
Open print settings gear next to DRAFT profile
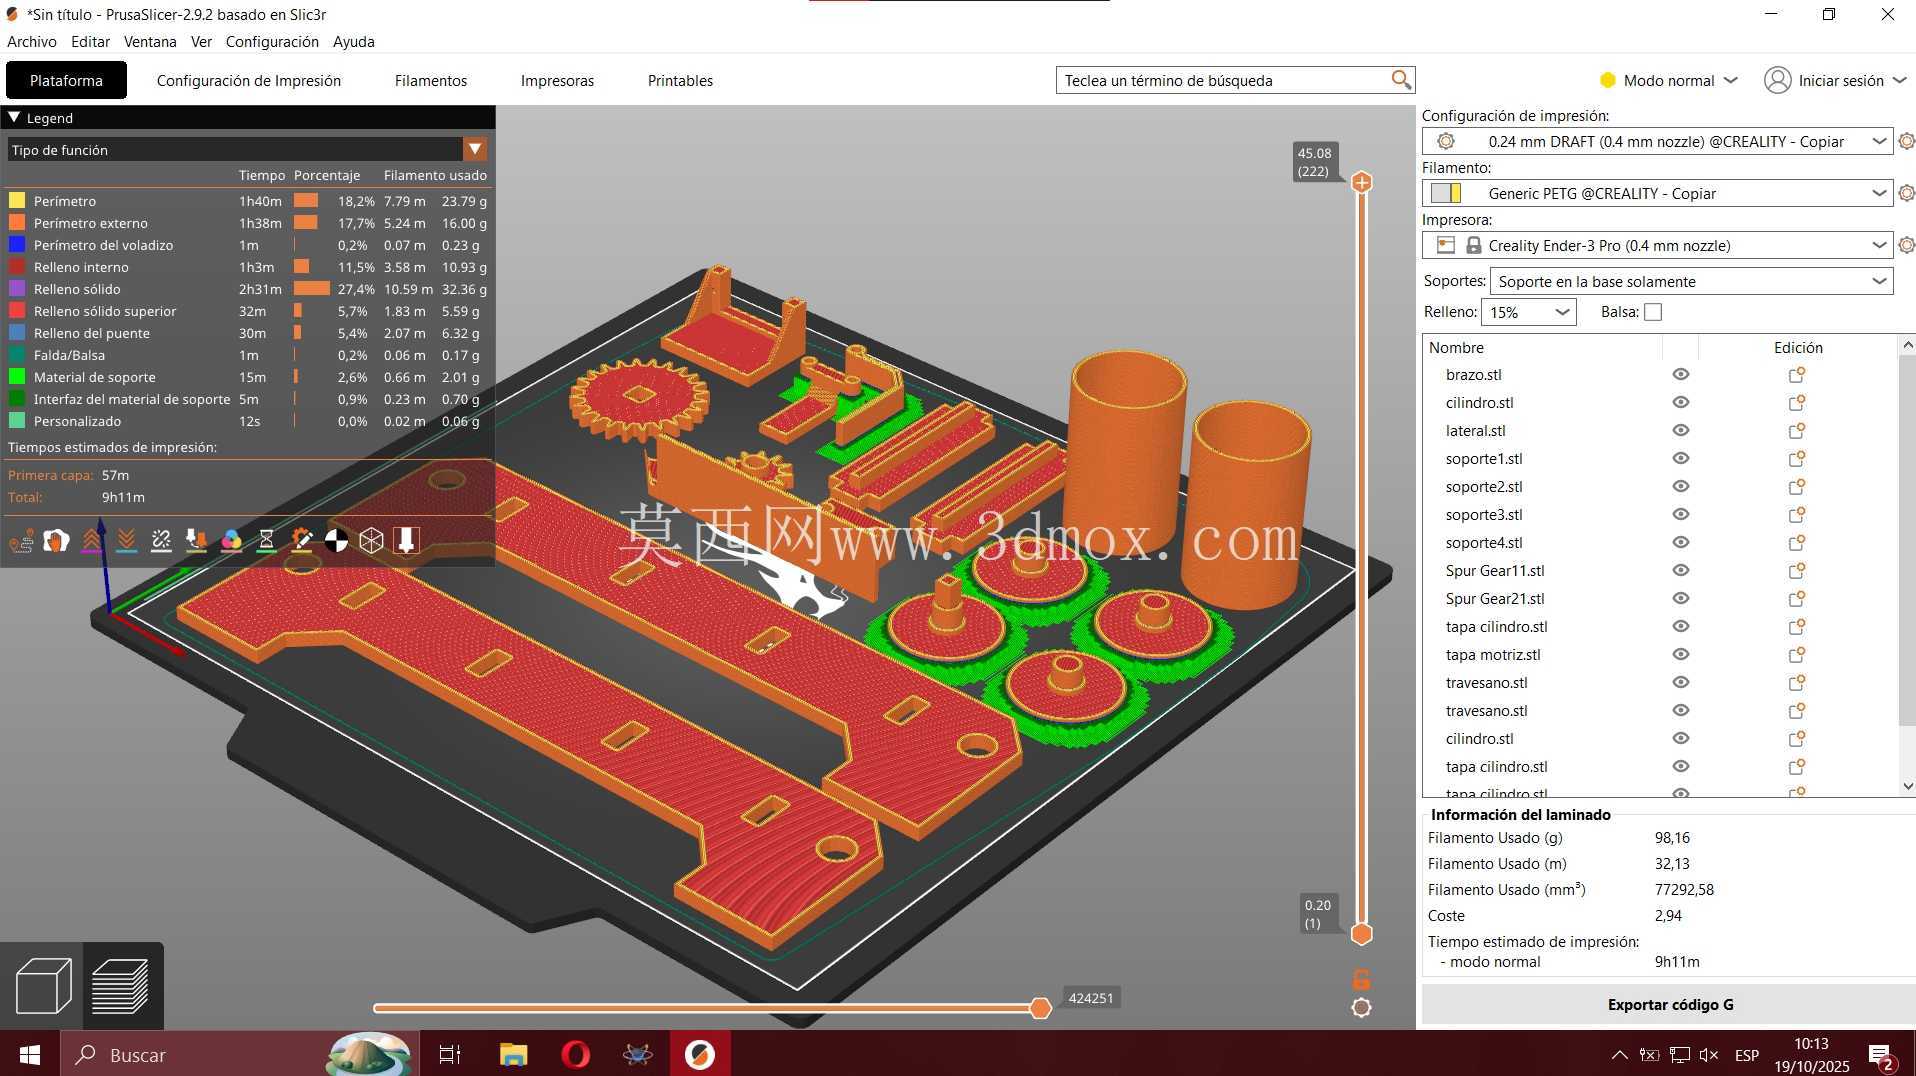pos(1906,141)
